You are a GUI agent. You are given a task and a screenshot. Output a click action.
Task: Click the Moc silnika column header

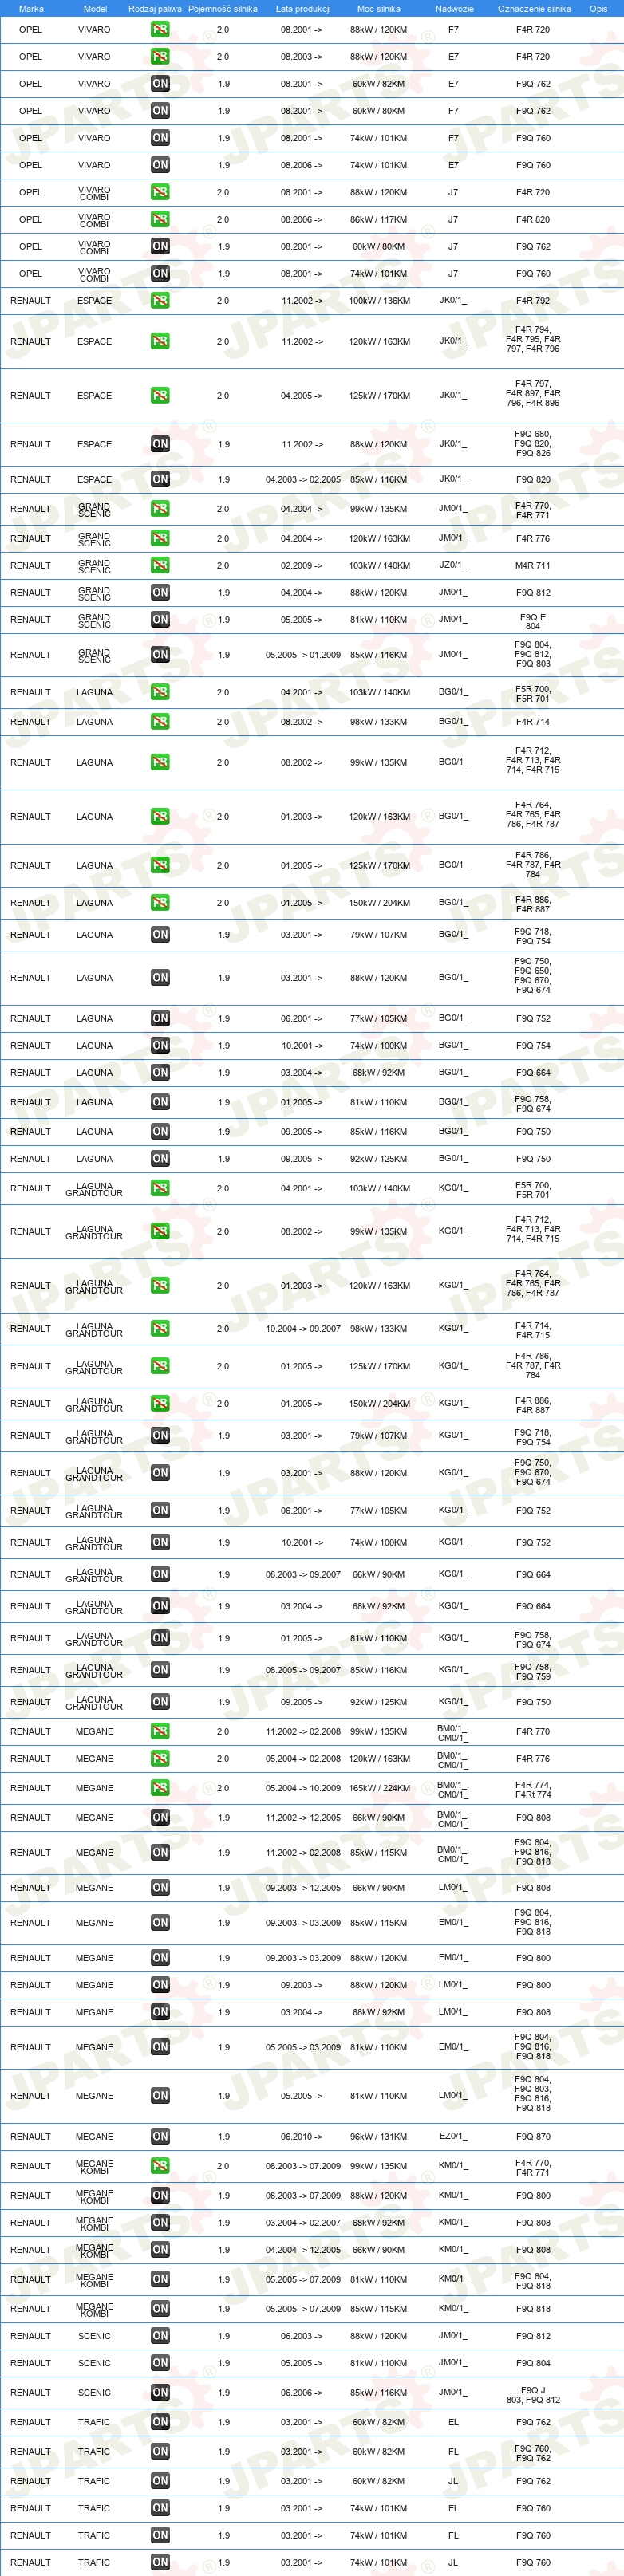click(x=379, y=8)
